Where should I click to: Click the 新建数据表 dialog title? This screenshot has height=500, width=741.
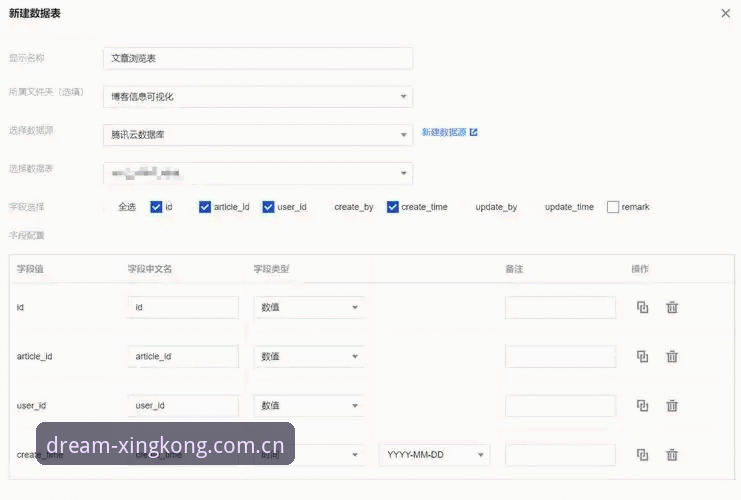point(34,13)
